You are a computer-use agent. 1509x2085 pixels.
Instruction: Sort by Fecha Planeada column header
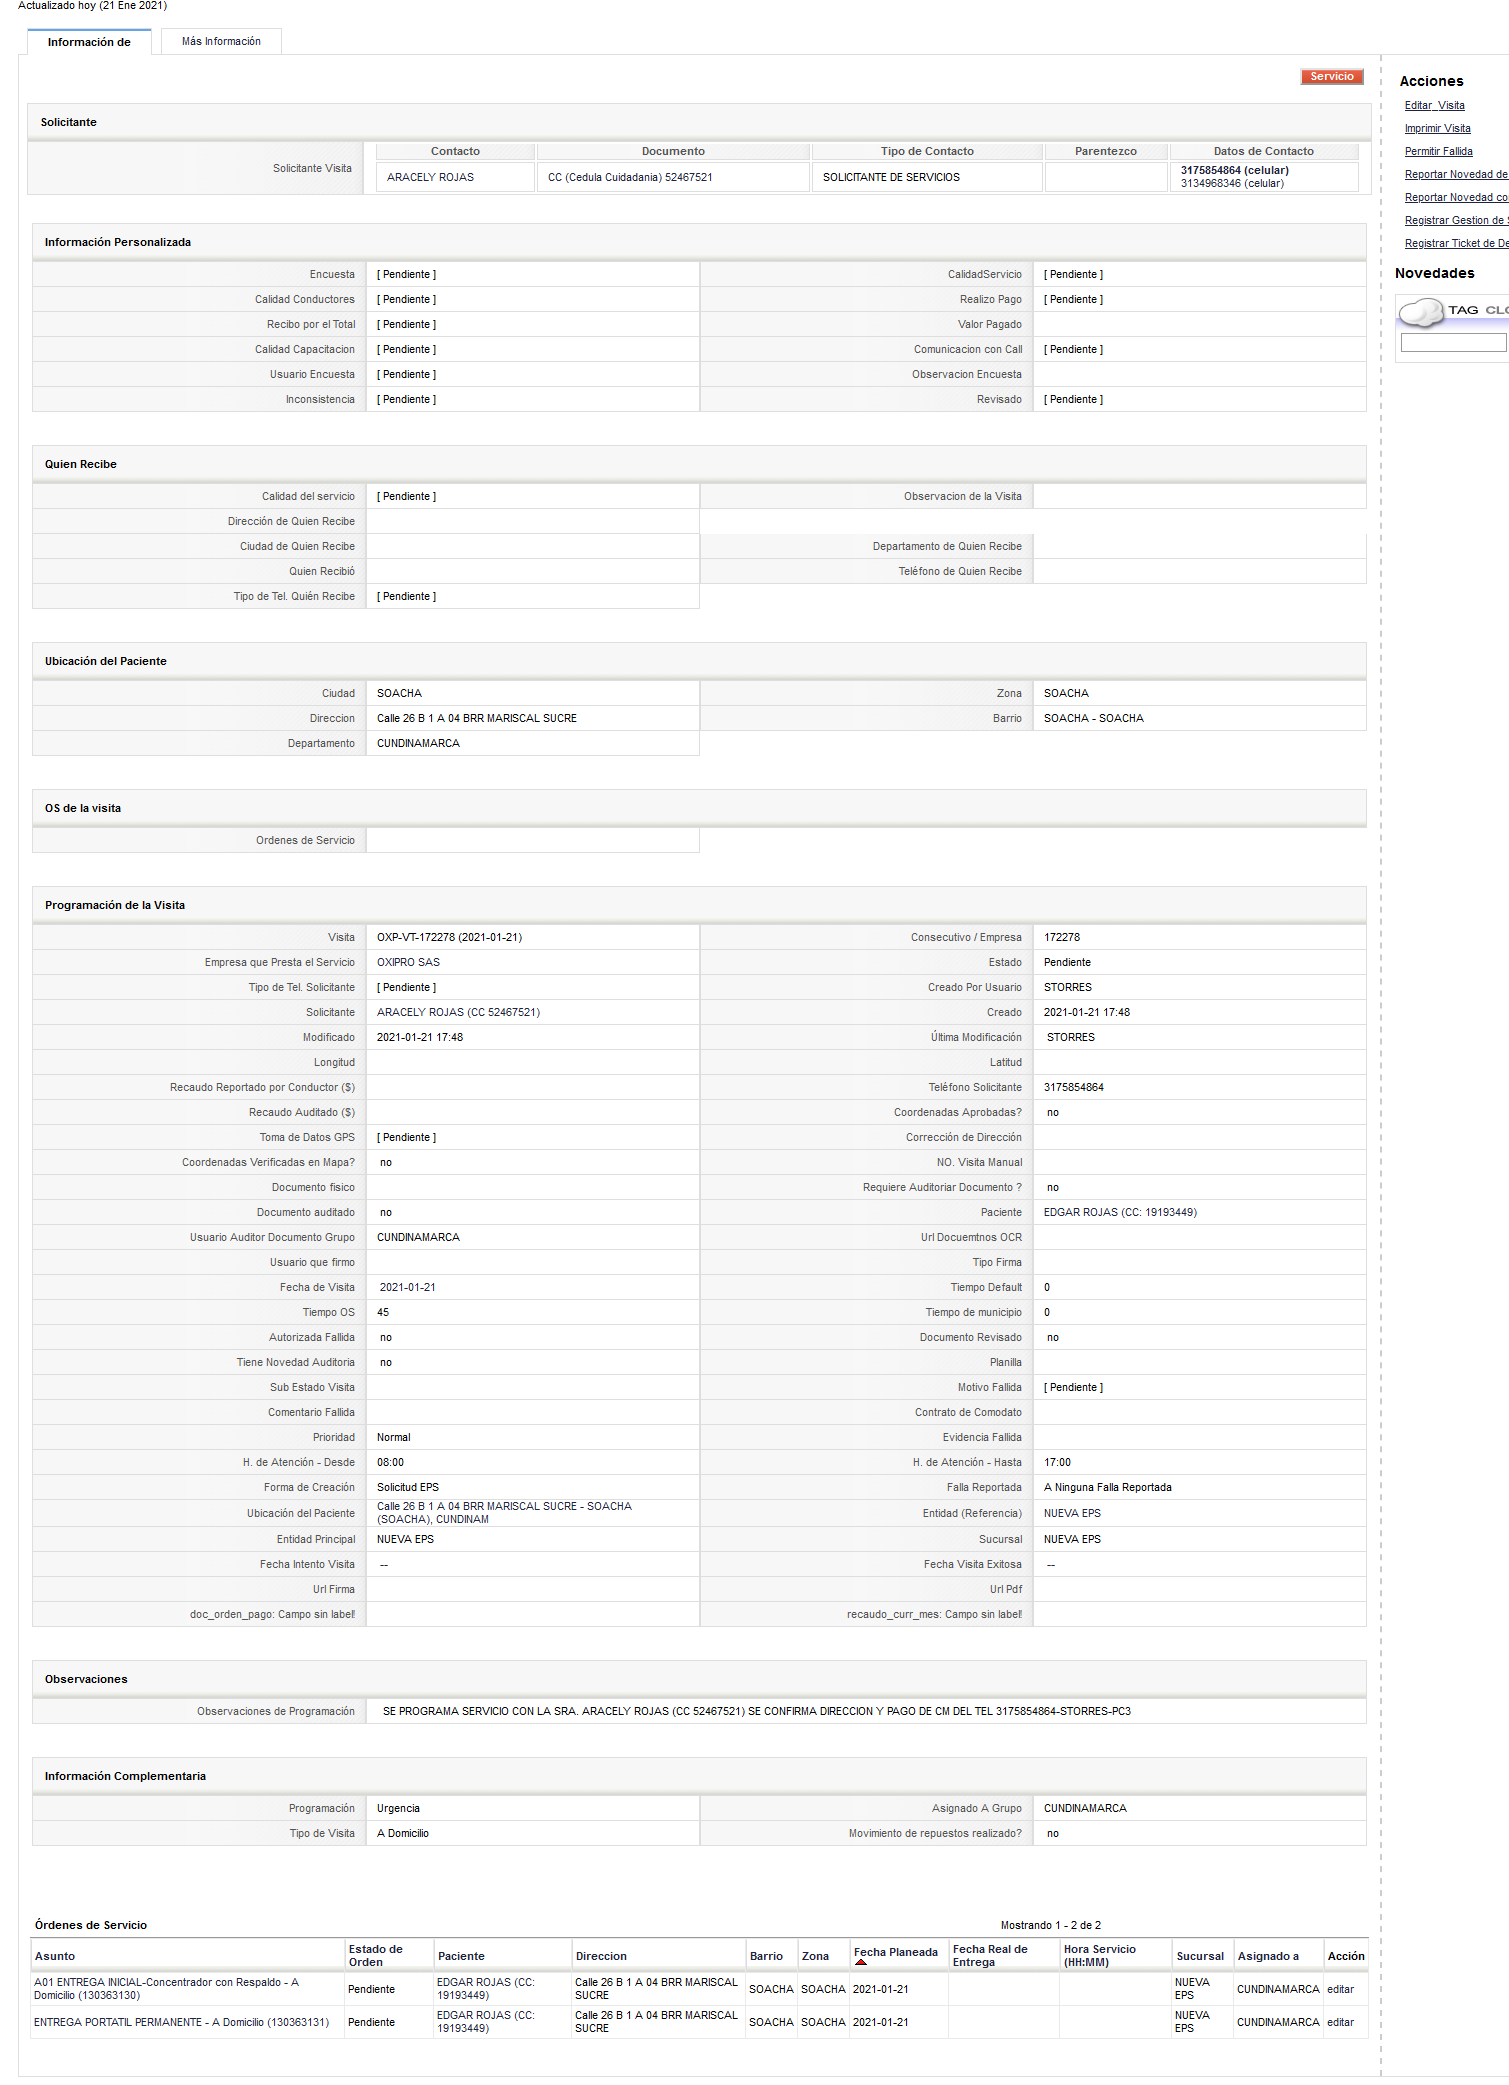click(x=896, y=1952)
